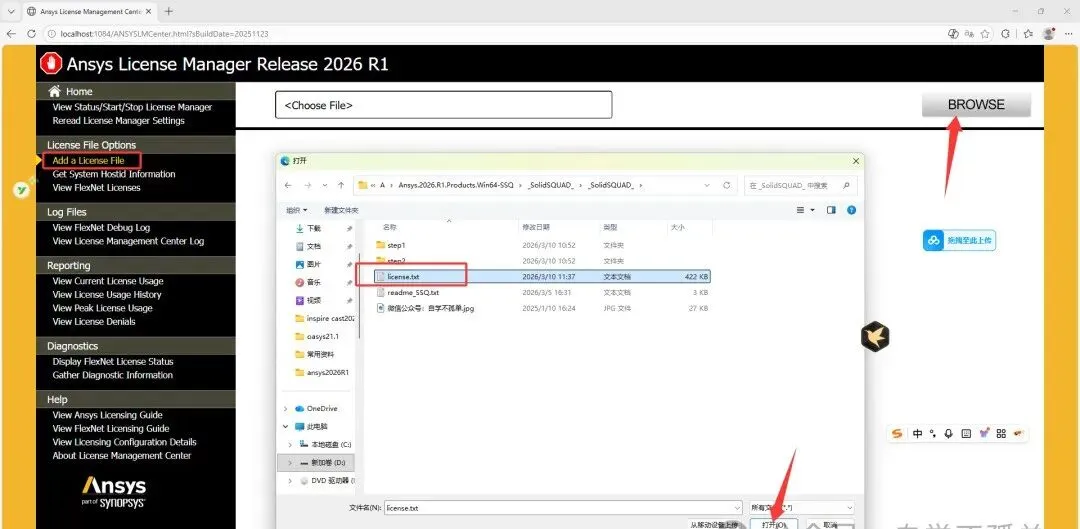Open the browser settings ellipsis menu
This screenshot has height=529, width=1080.
point(1067,34)
